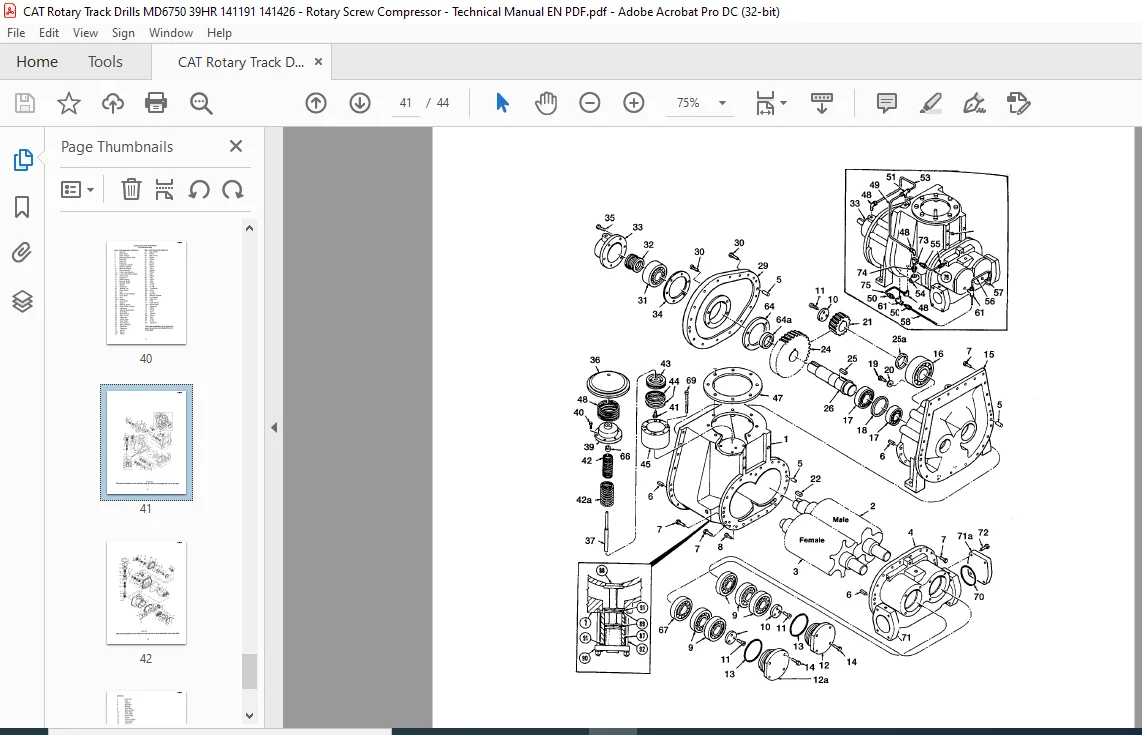The image size is (1142, 735).
Task: Switch to the Home tab
Action: 37,62
